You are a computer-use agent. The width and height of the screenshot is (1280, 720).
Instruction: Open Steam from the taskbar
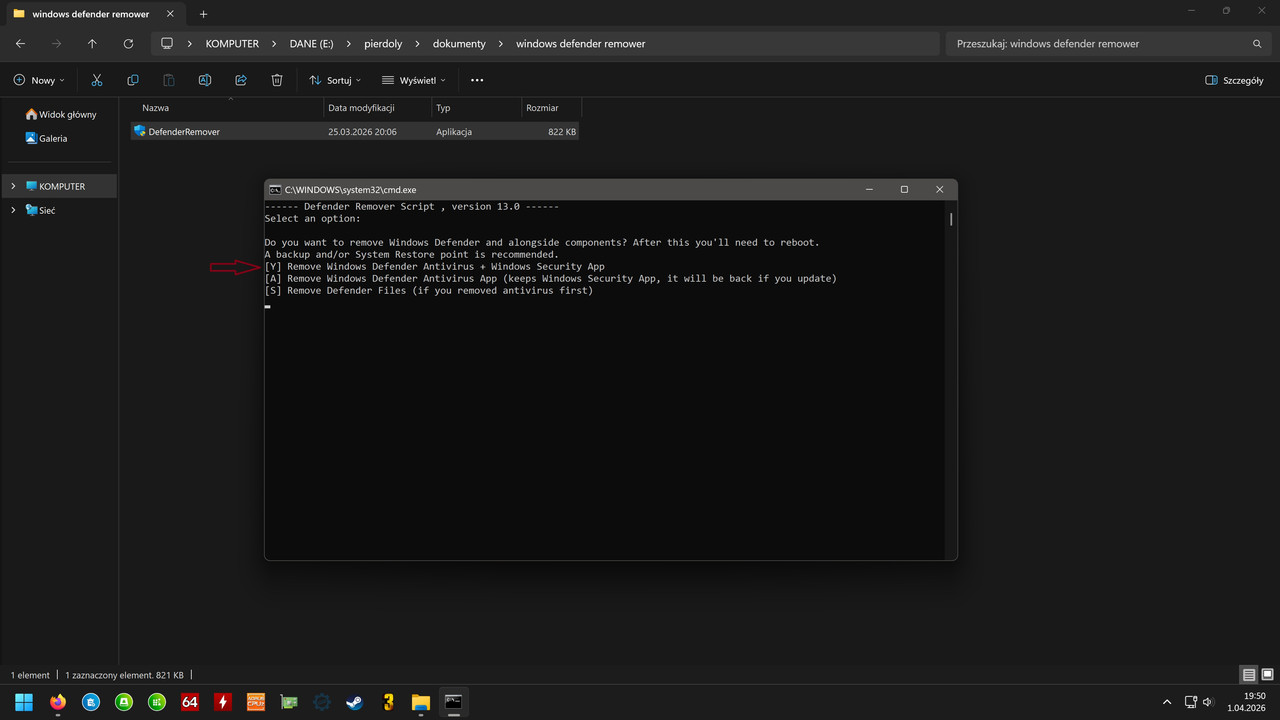coord(354,702)
